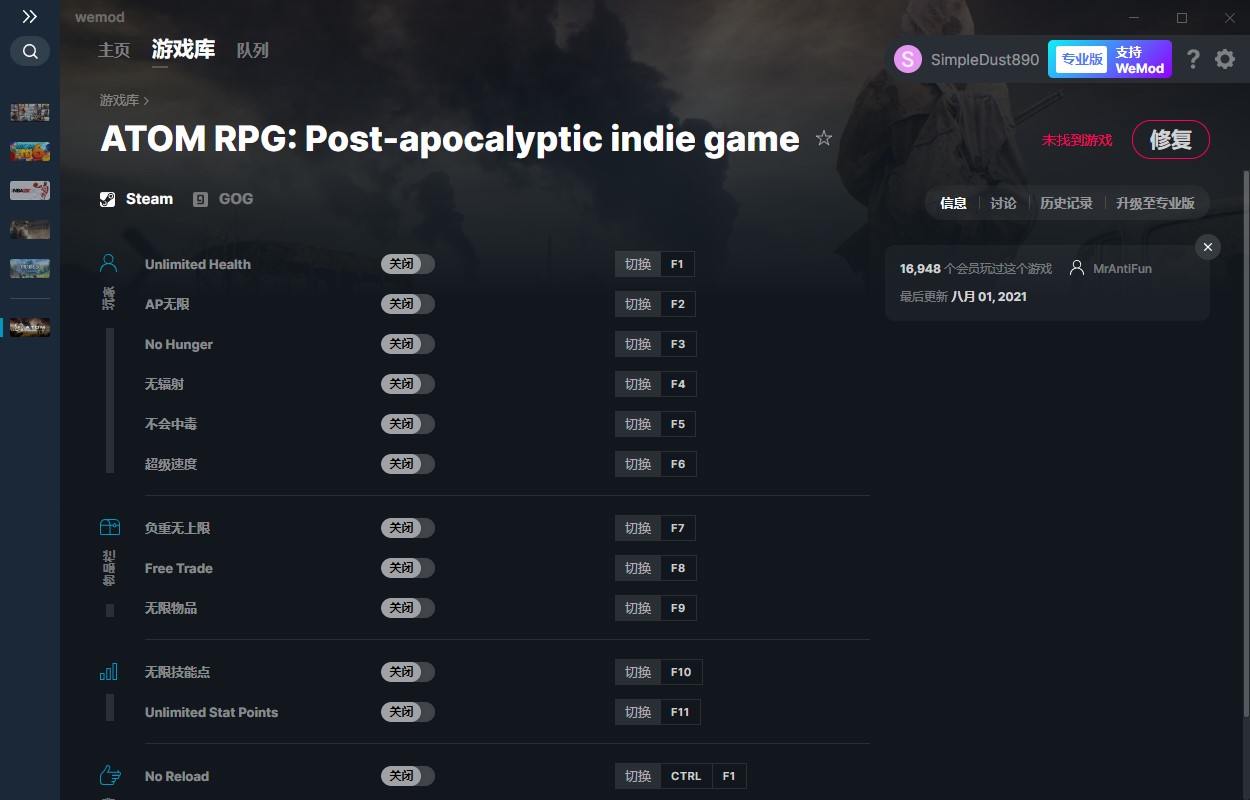Select the GOG platform icon
This screenshot has width=1250, height=800.
(201, 199)
